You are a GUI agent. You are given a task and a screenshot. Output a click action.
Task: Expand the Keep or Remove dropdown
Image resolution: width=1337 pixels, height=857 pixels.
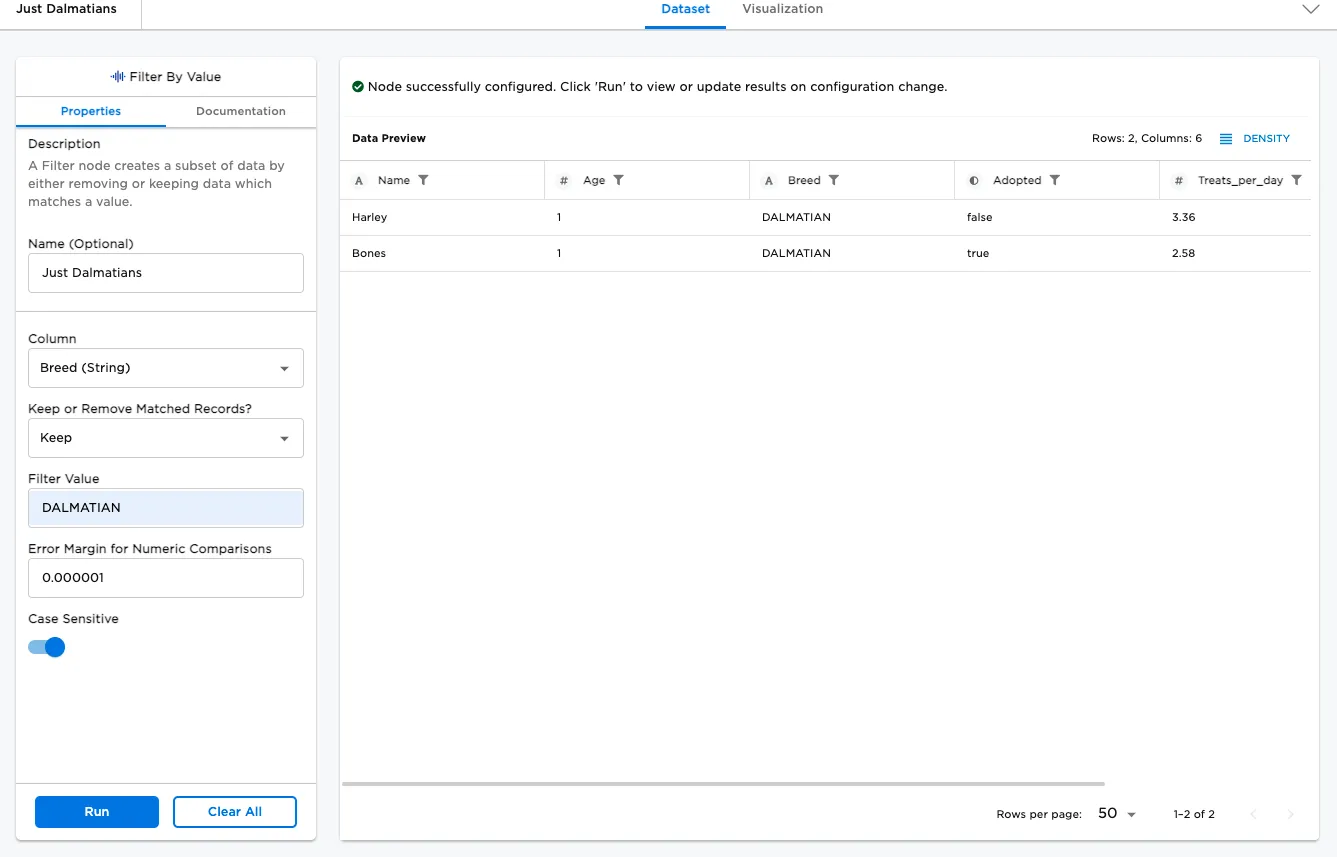[x=166, y=438]
